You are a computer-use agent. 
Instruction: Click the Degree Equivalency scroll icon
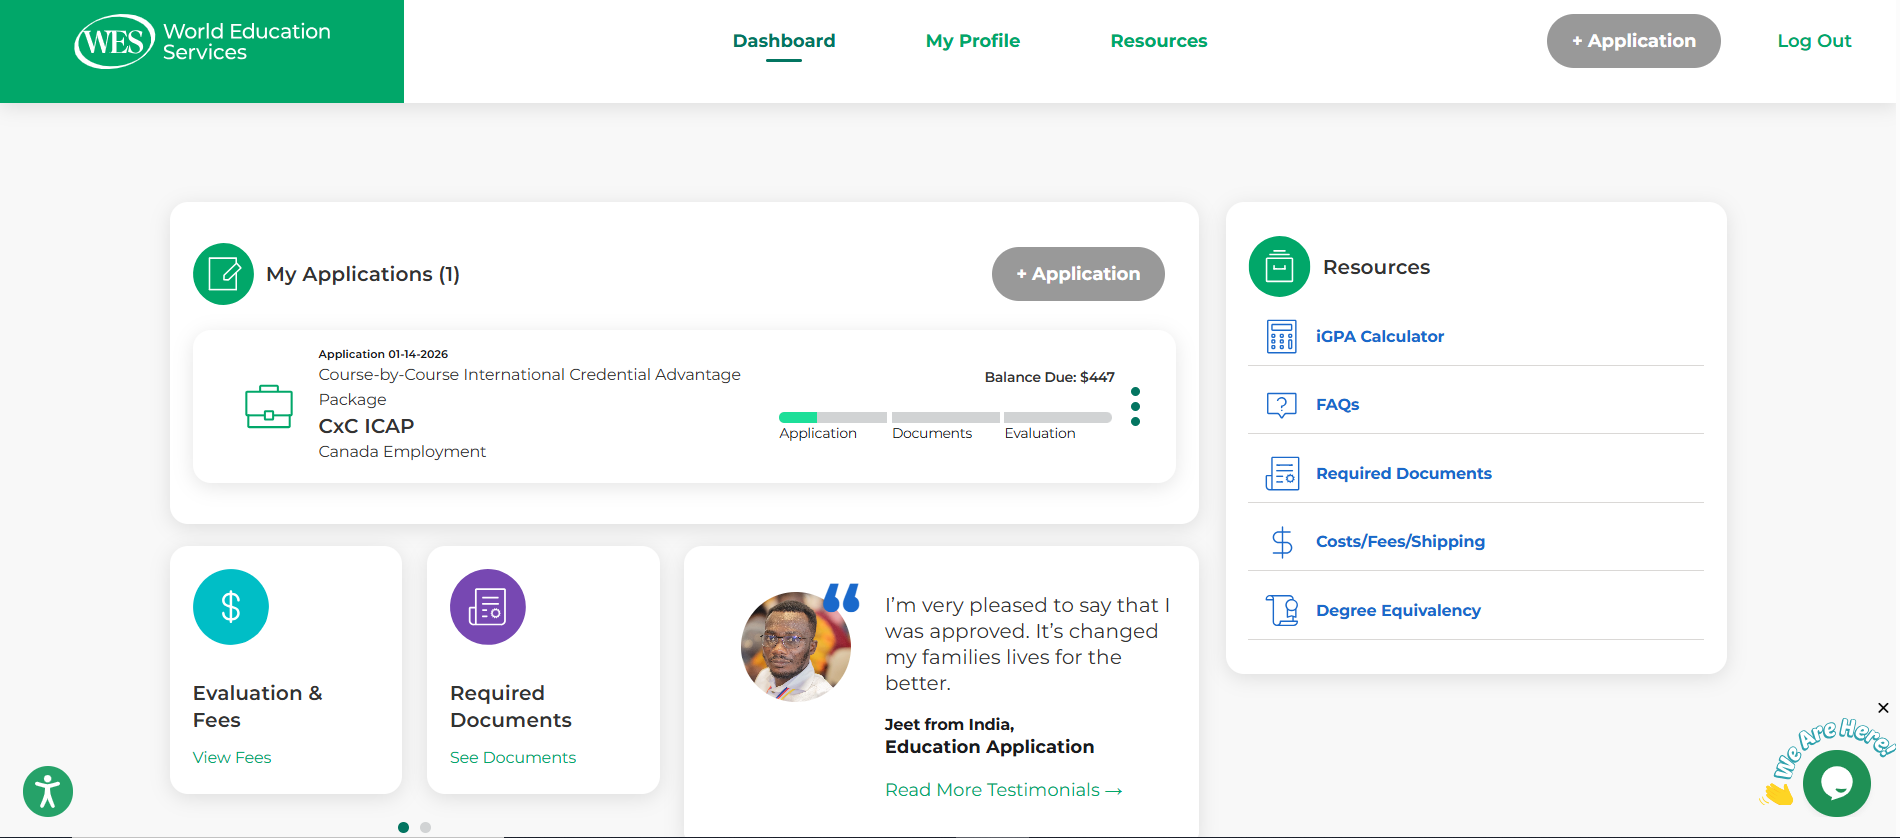tap(1281, 610)
